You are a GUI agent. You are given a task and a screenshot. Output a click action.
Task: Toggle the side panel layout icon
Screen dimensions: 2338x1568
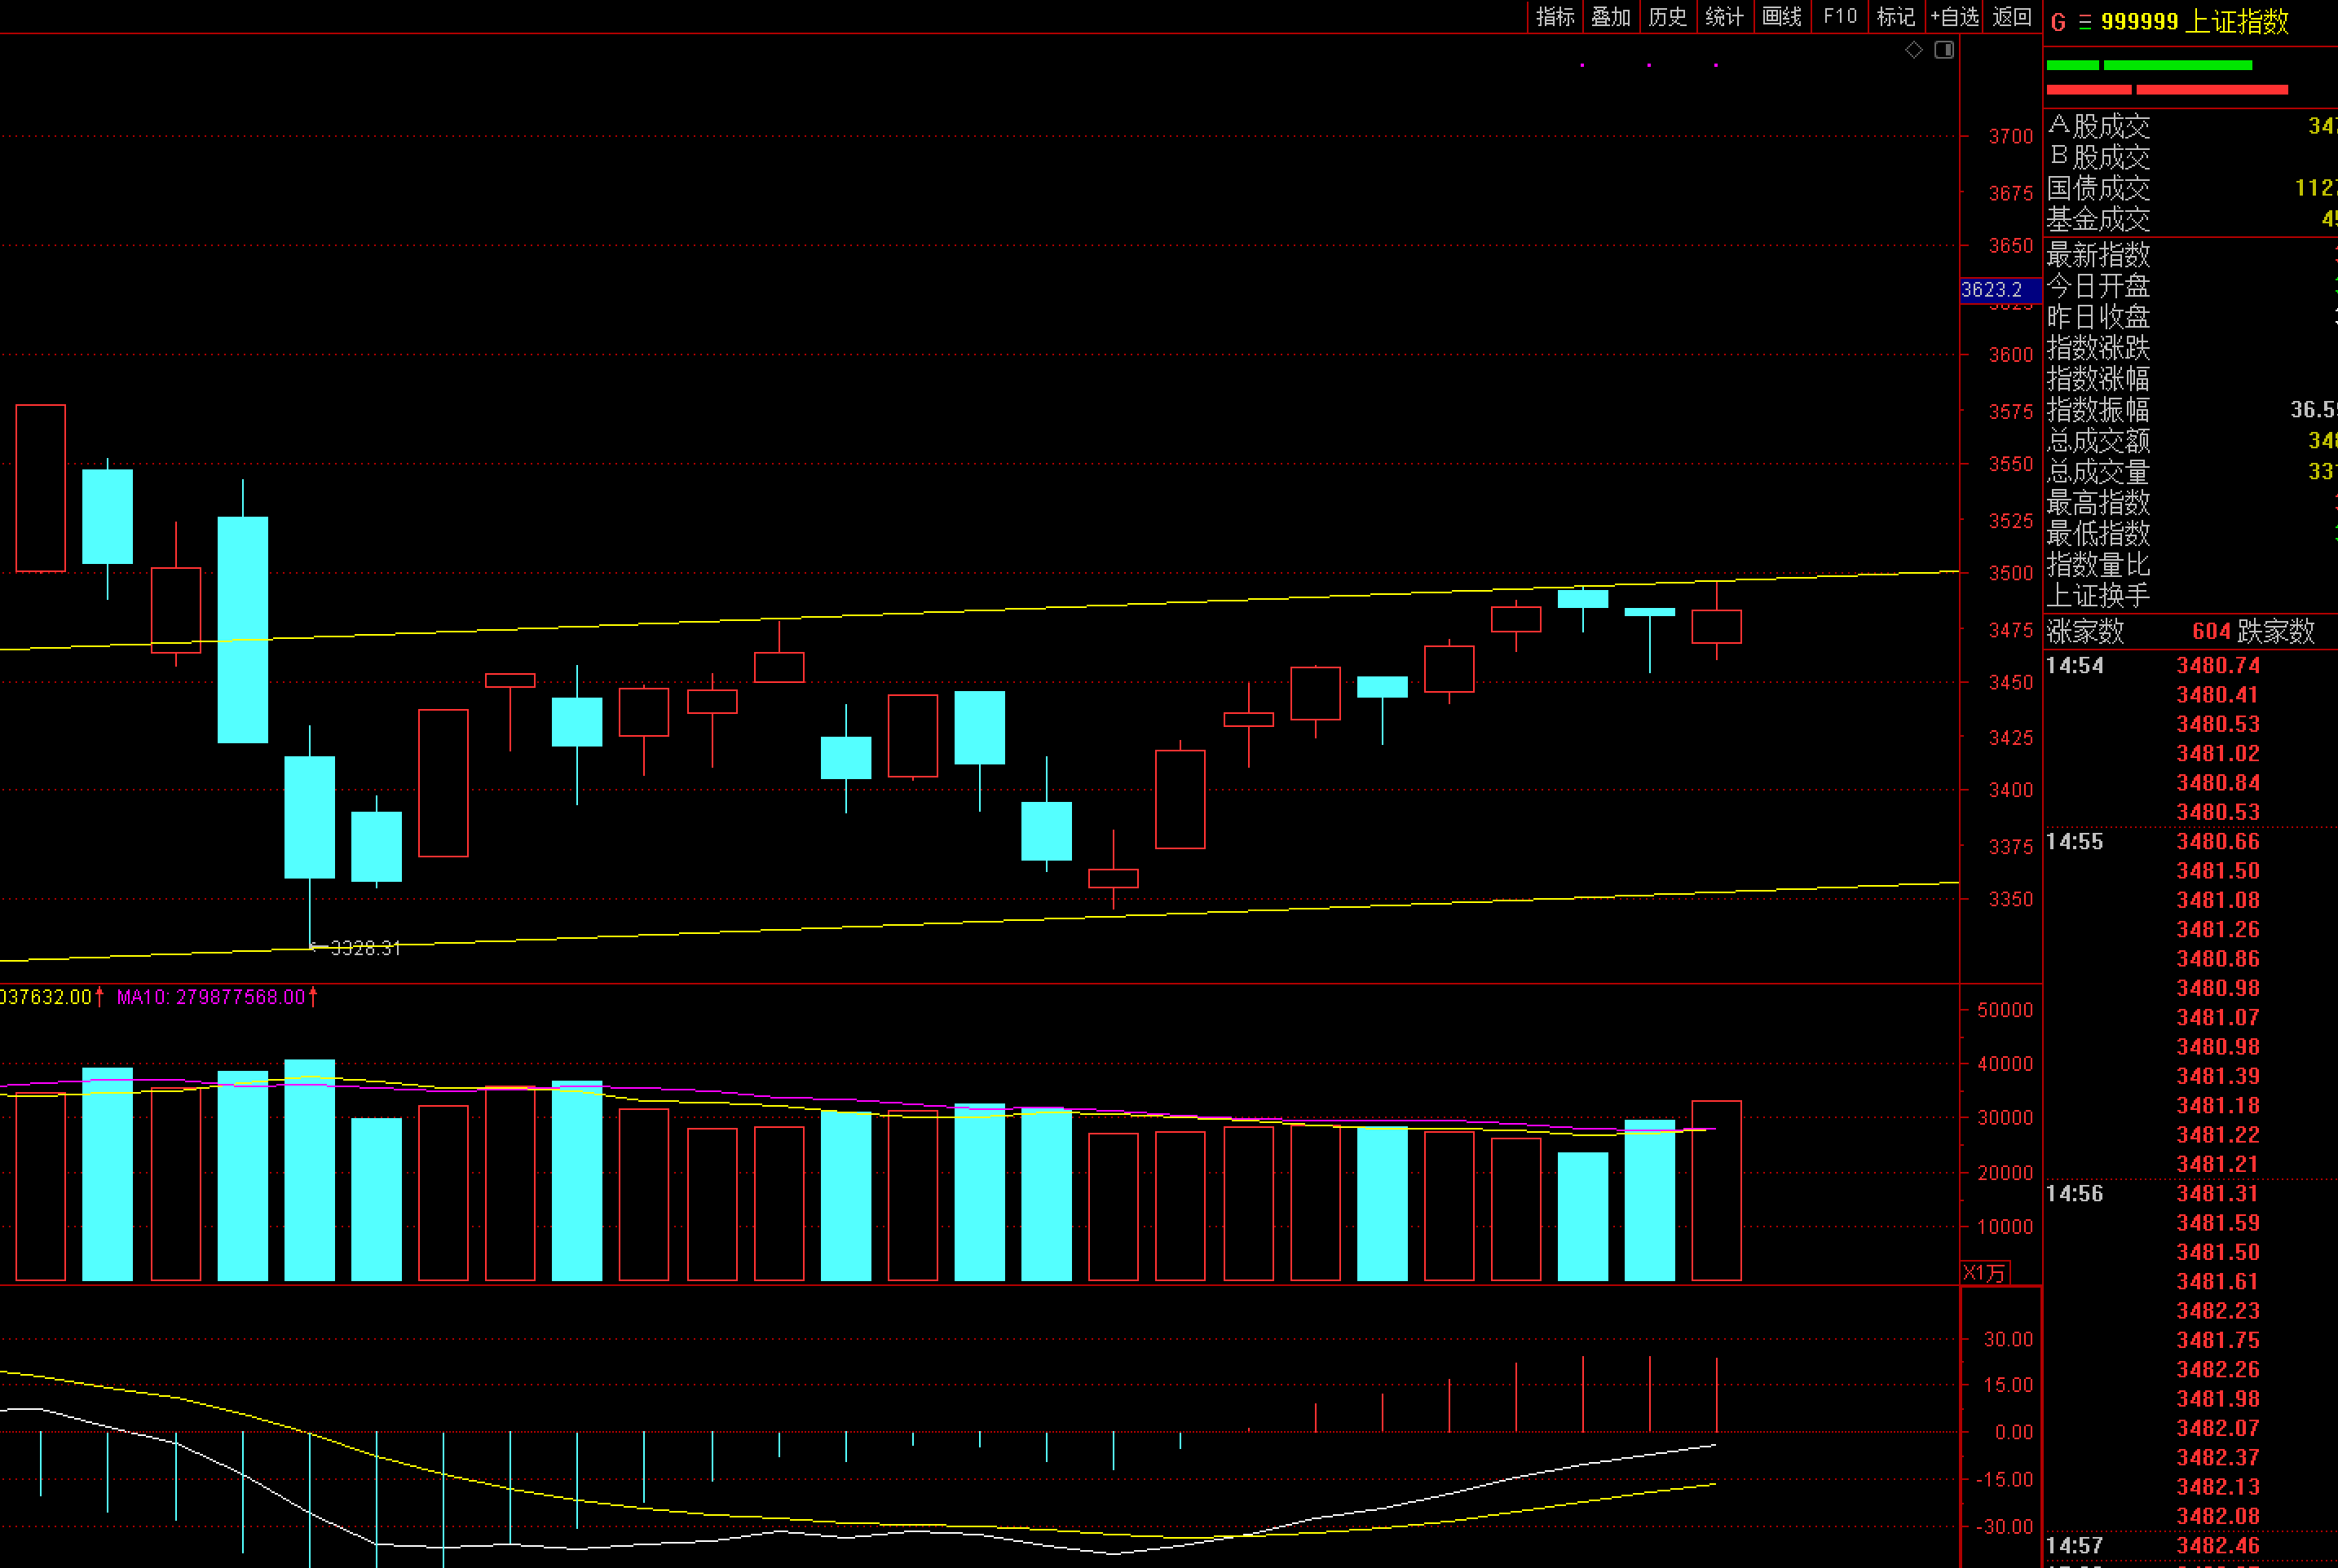click(1944, 50)
